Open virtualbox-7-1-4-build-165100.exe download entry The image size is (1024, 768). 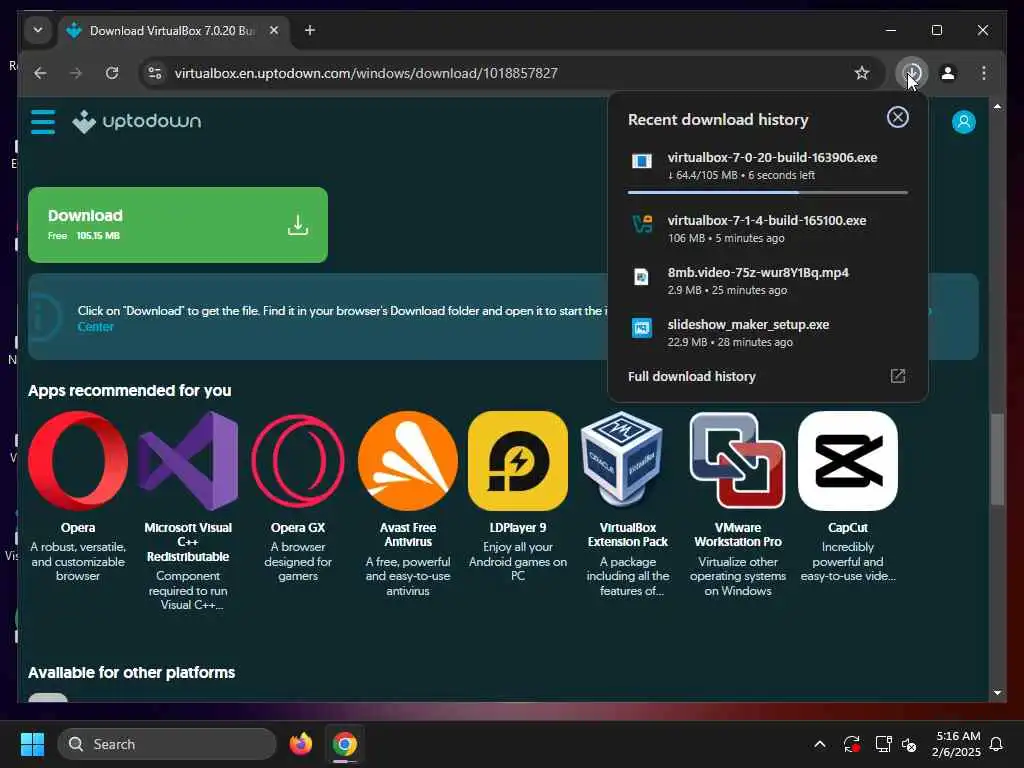[767, 229]
